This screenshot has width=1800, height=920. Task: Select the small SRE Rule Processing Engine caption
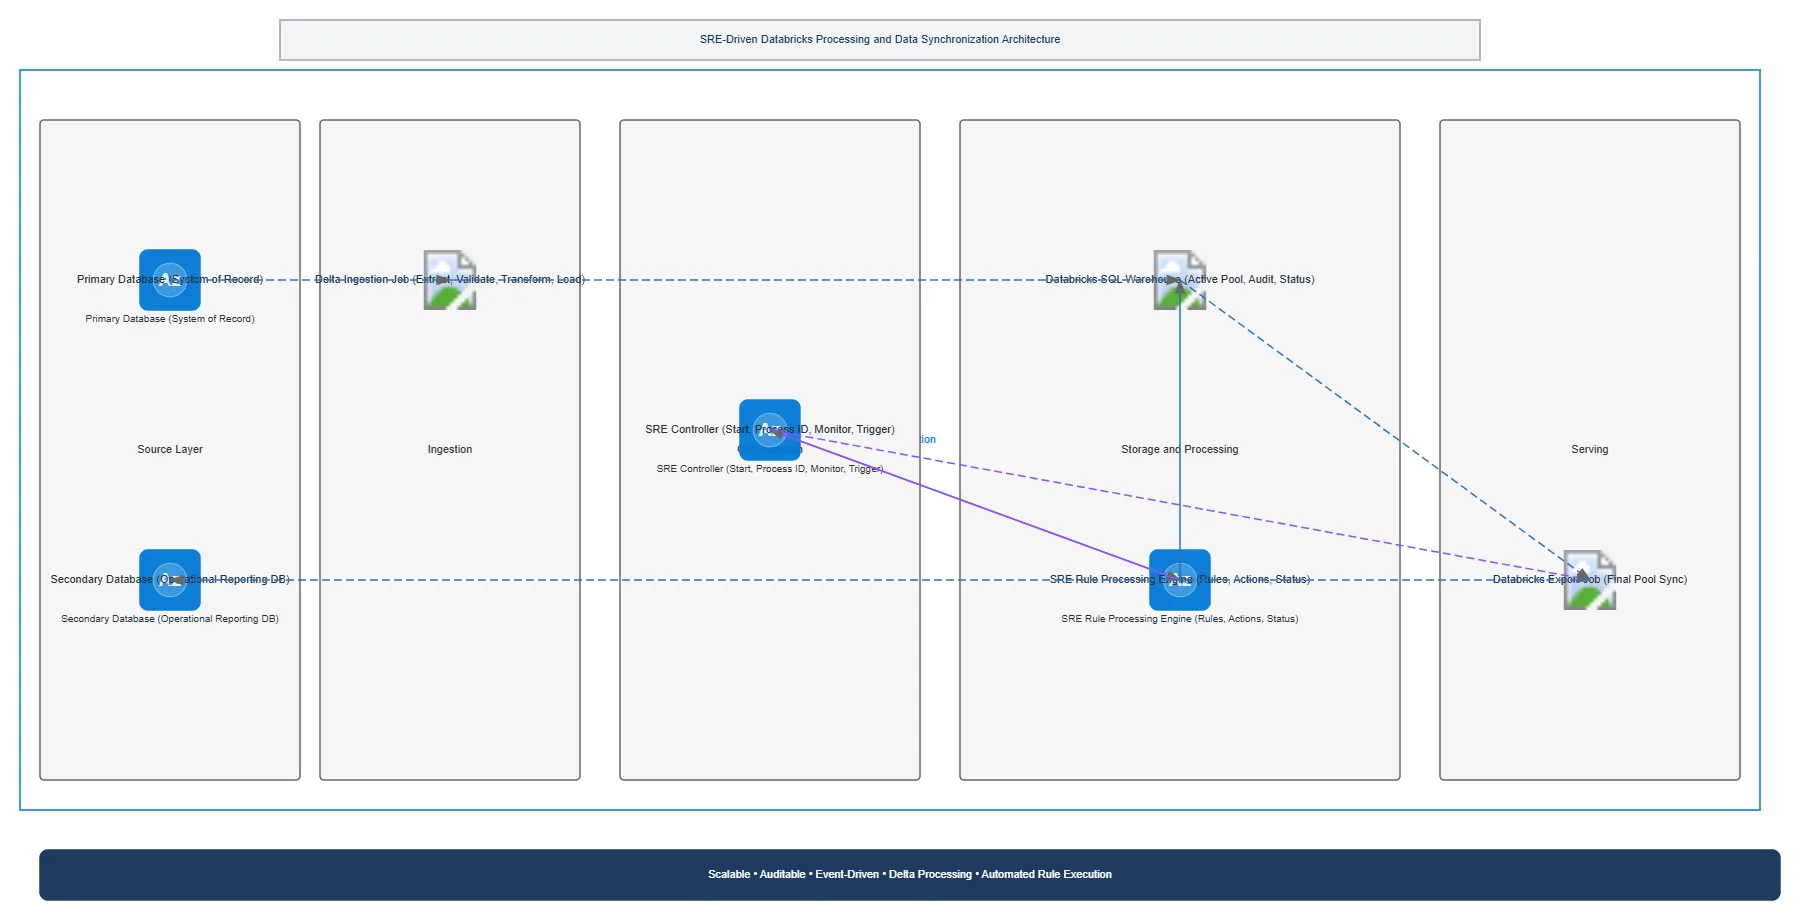tap(1180, 619)
